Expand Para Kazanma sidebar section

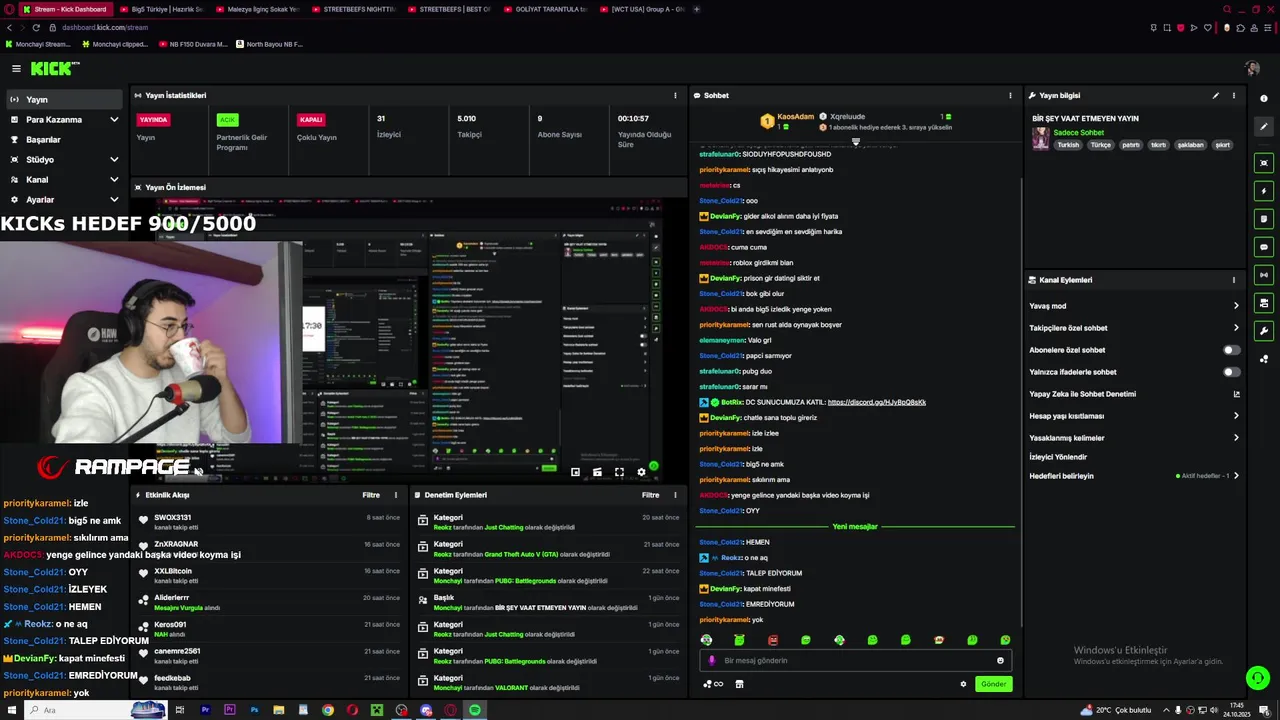(114, 120)
